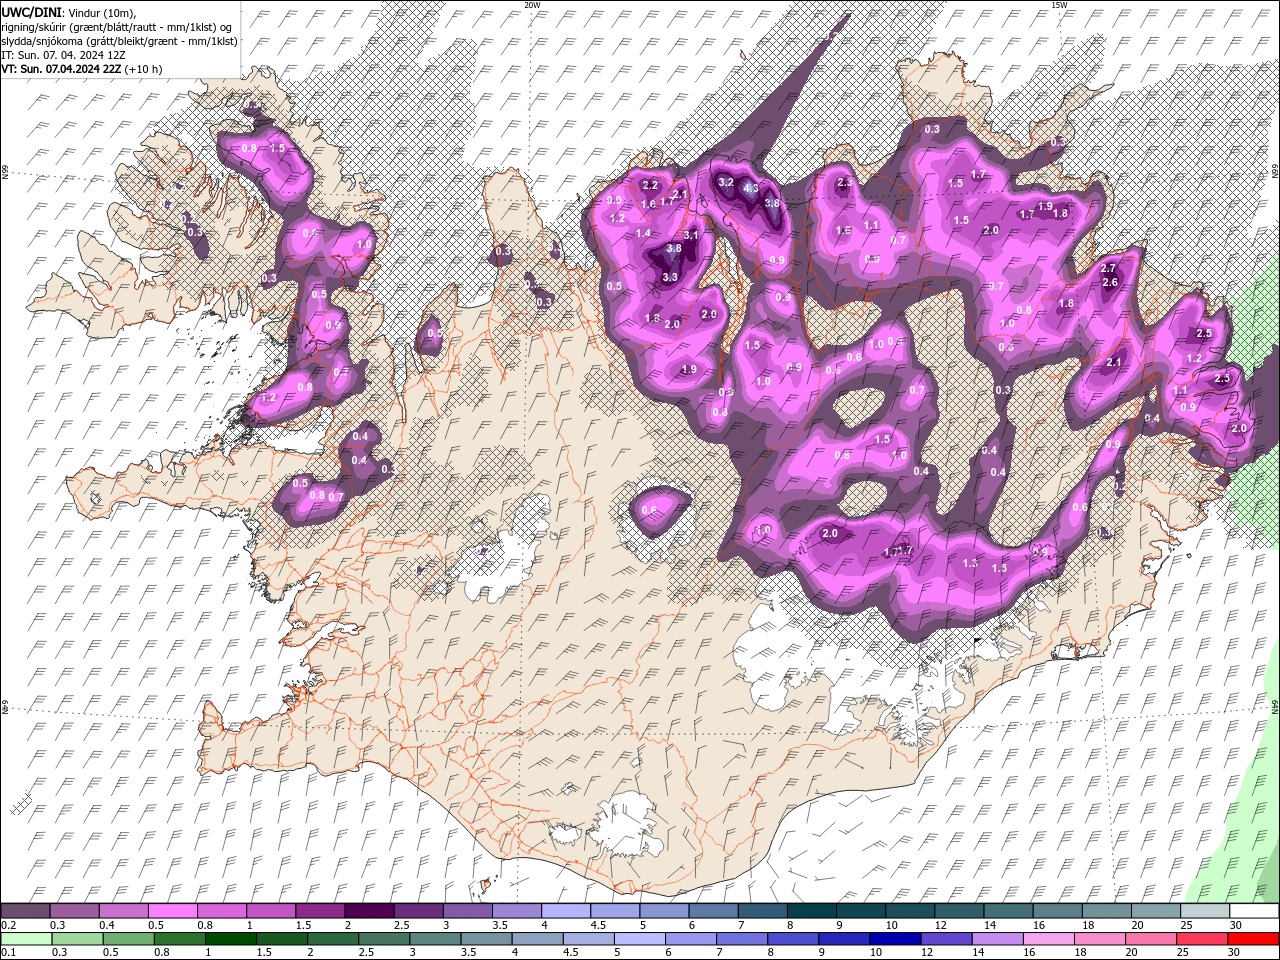Pick the bright pink 0.5 swatch in upper legend
Screen dimensions: 1280x960
(x=172, y=911)
